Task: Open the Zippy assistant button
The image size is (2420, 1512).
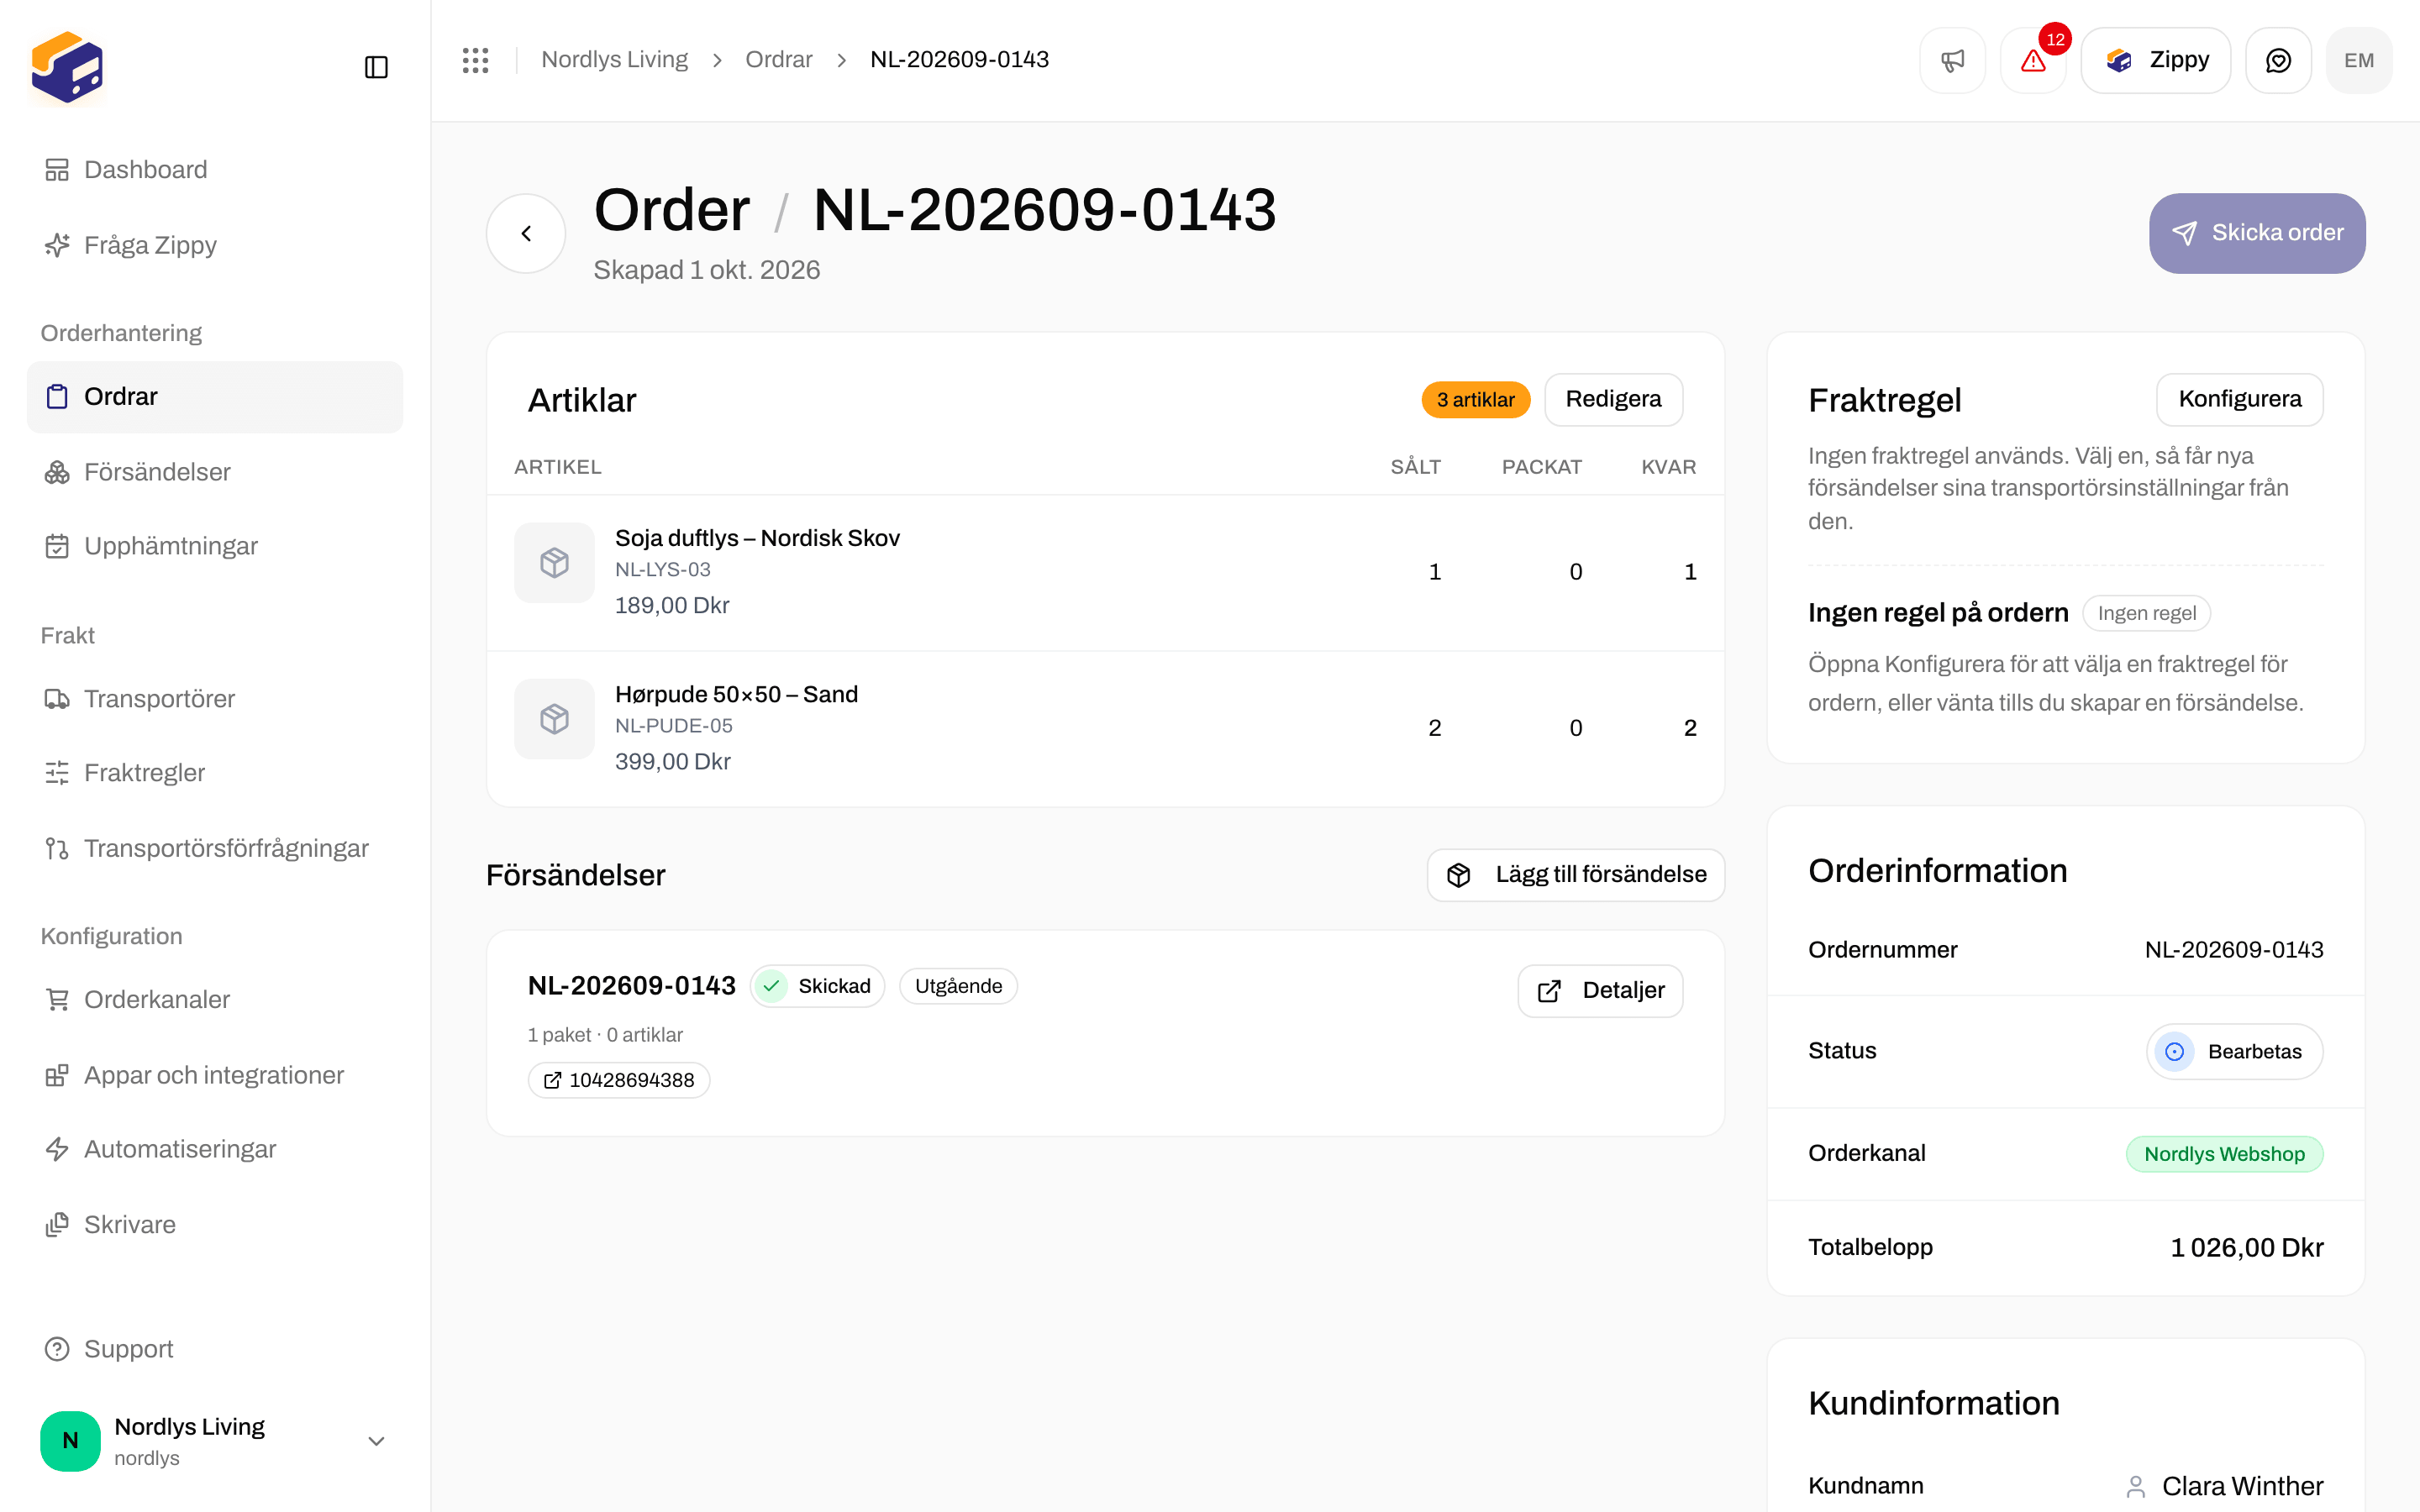Action: [2156, 60]
